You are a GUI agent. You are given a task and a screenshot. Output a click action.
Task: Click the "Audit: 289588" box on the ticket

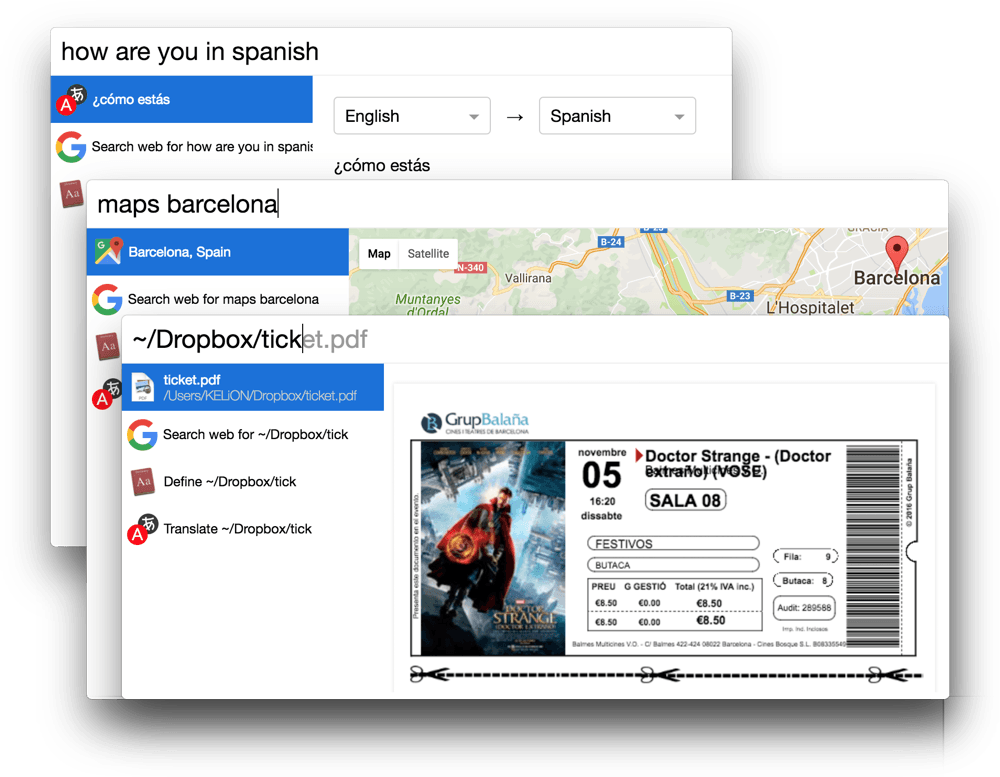[804, 608]
